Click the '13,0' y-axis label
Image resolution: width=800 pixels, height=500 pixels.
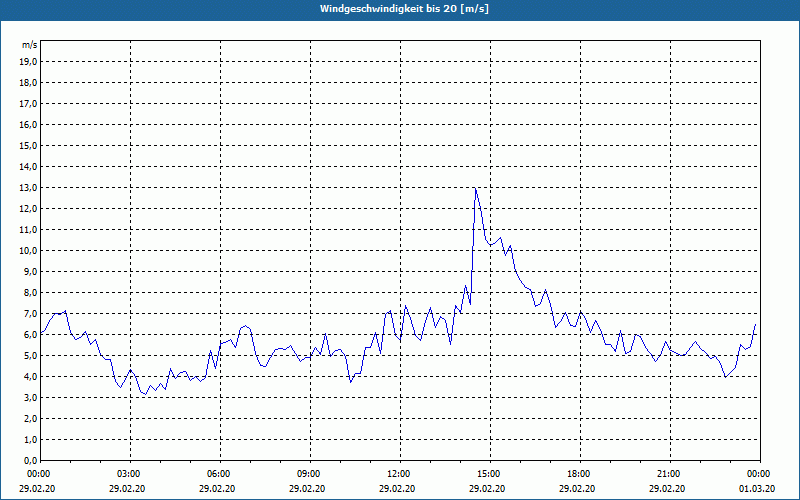tap(29, 188)
